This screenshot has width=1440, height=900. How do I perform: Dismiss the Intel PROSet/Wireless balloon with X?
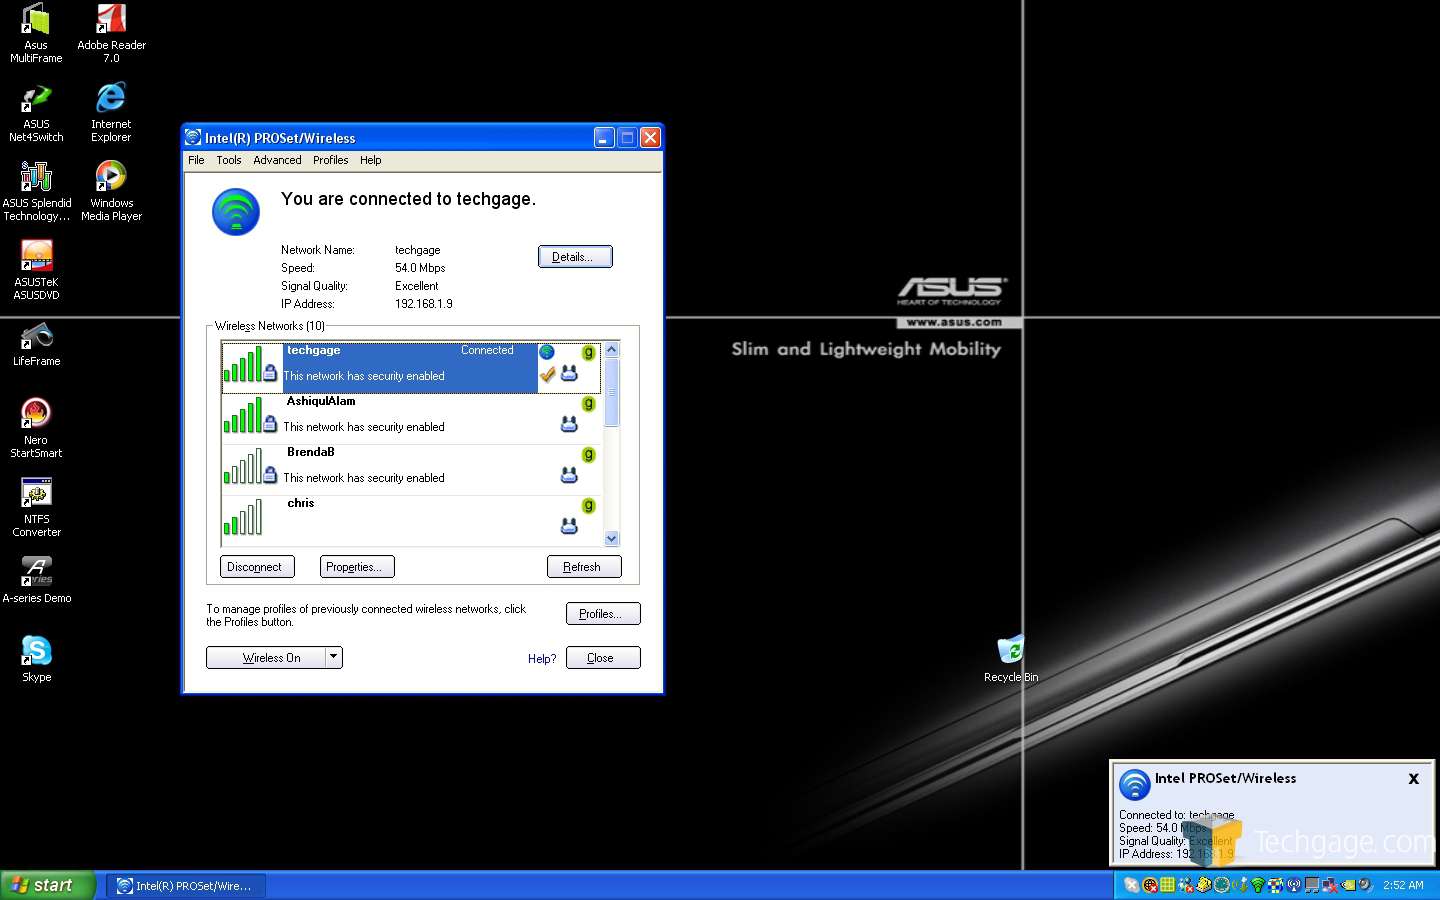coord(1413,779)
